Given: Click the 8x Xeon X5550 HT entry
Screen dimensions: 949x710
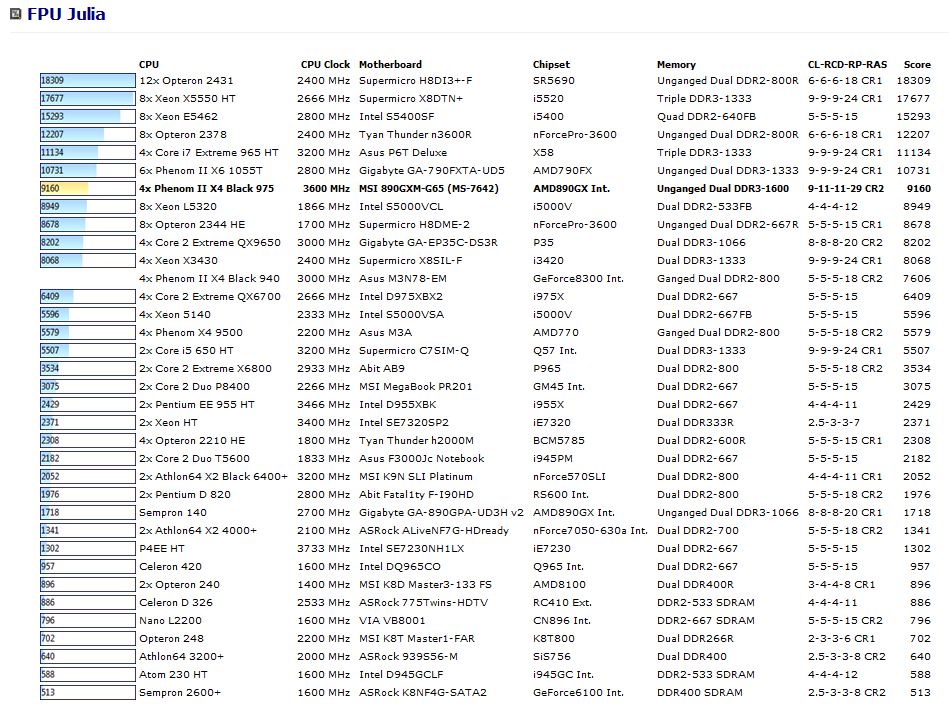Looking at the screenshot, I should pyautogui.click(x=187, y=98).
